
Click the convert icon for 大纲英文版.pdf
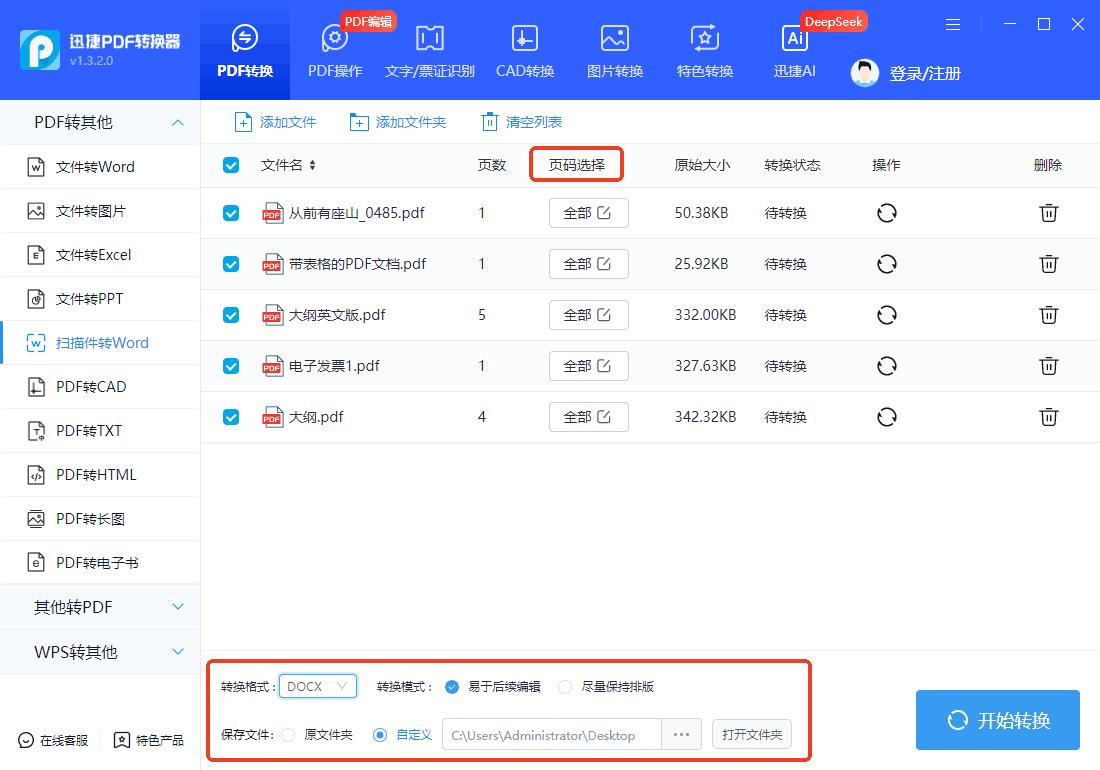point(886,315)
